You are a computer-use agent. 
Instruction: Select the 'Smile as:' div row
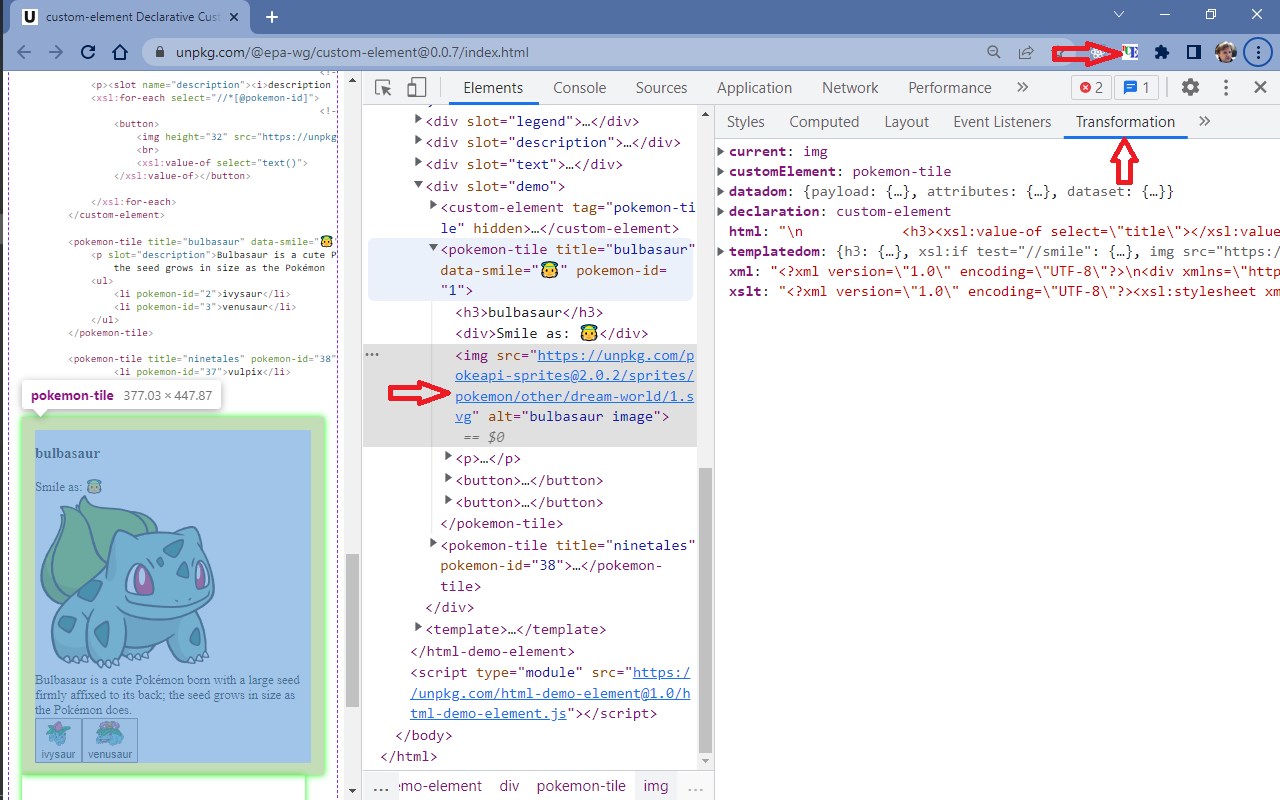point(552,334)
